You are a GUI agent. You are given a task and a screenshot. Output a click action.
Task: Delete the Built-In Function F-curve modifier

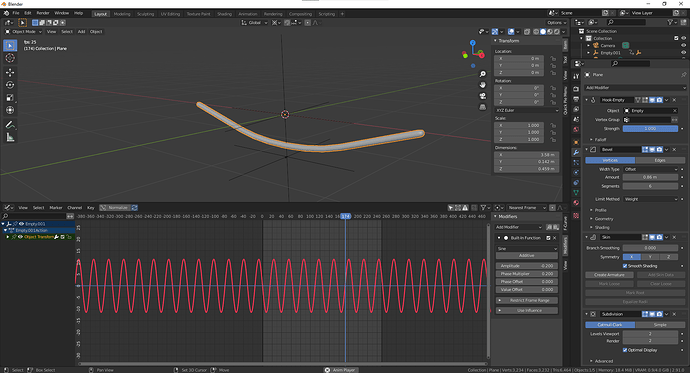pyautogui.click(x=554, y=238)
